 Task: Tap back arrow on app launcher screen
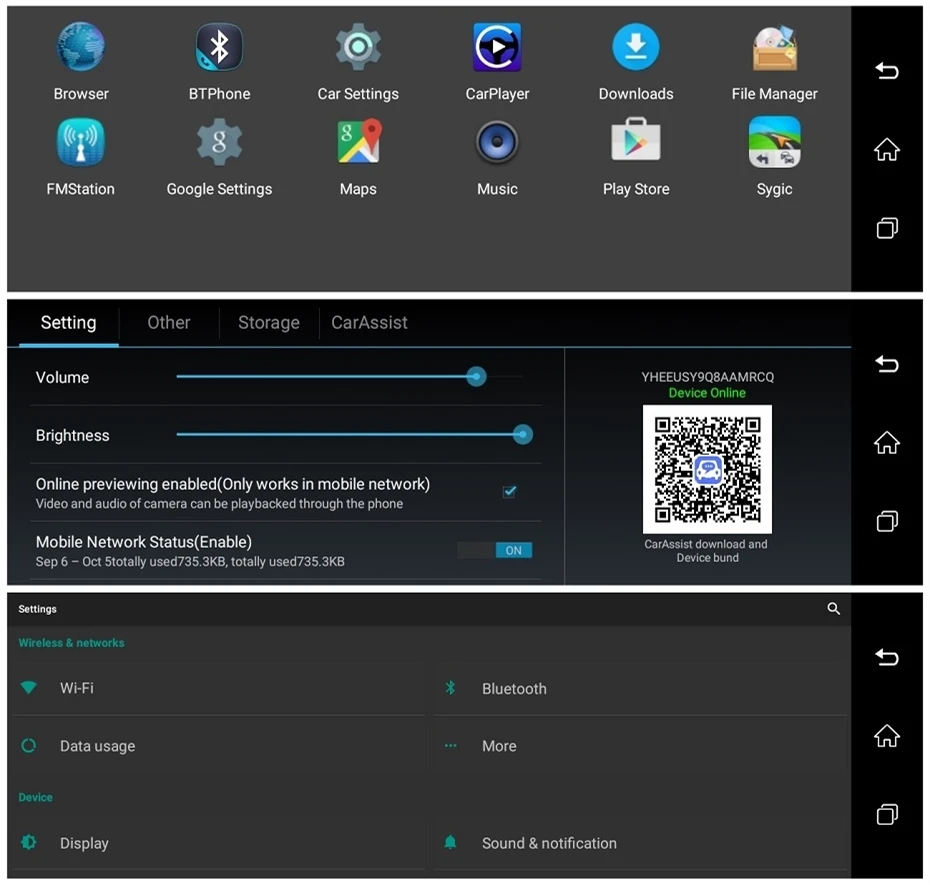point(887,71)
